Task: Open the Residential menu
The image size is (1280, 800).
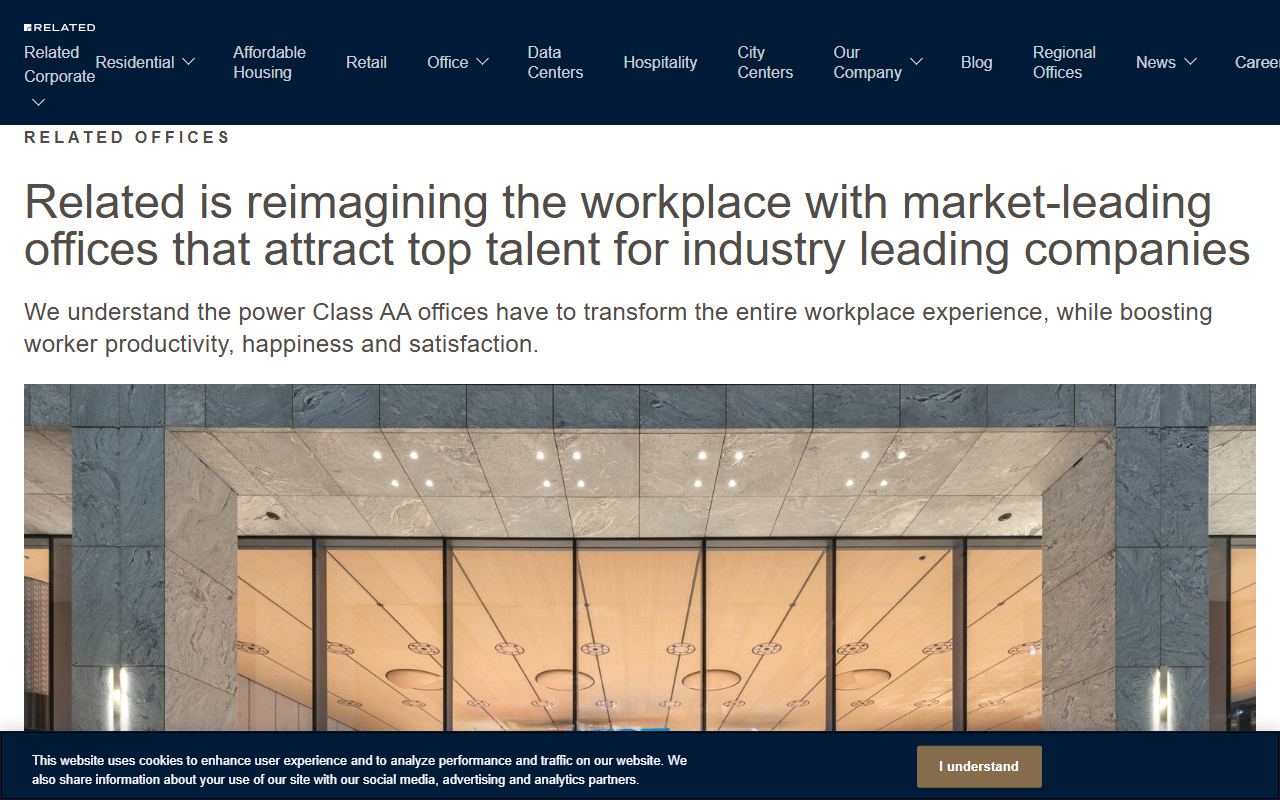Action: pos(135,62)
